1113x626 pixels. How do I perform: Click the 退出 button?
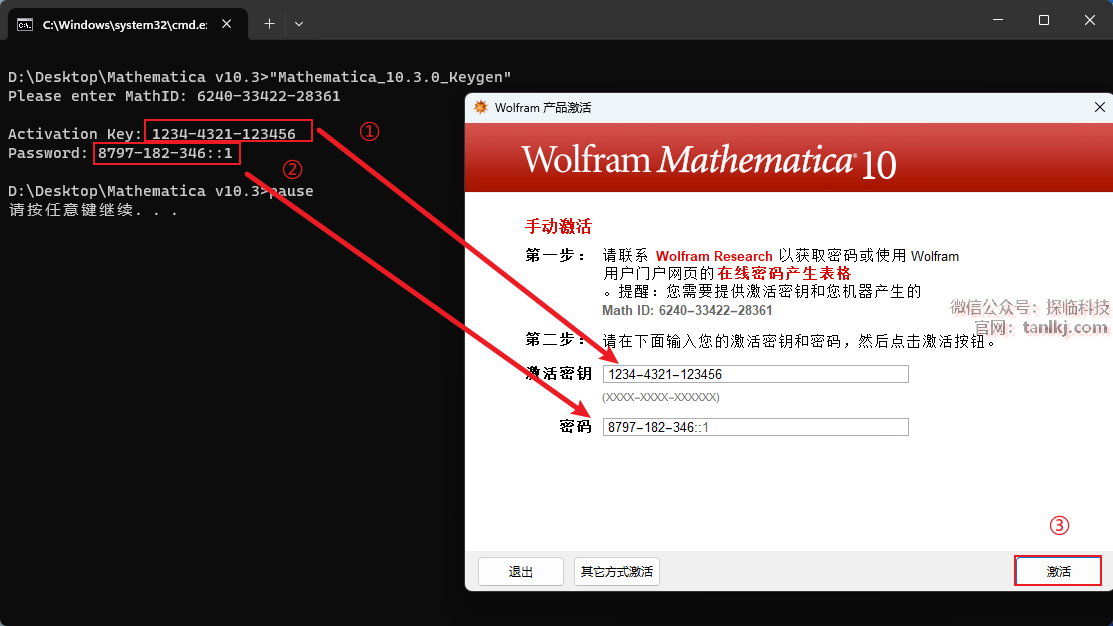[520, 571]
